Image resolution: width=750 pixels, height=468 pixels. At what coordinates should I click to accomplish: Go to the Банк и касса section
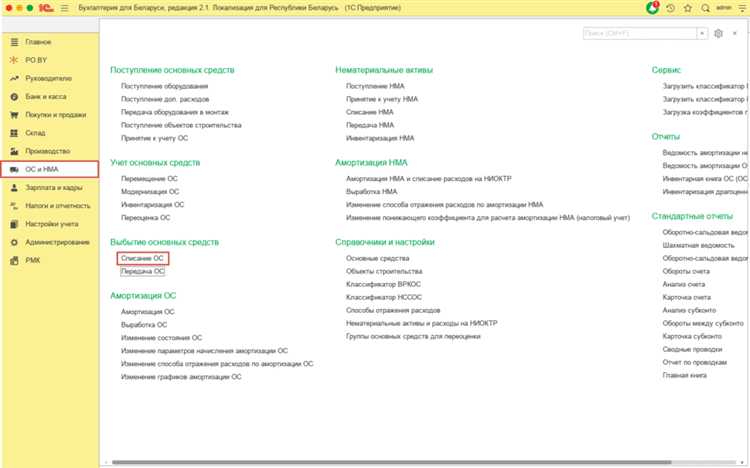(x=44, y=96)
